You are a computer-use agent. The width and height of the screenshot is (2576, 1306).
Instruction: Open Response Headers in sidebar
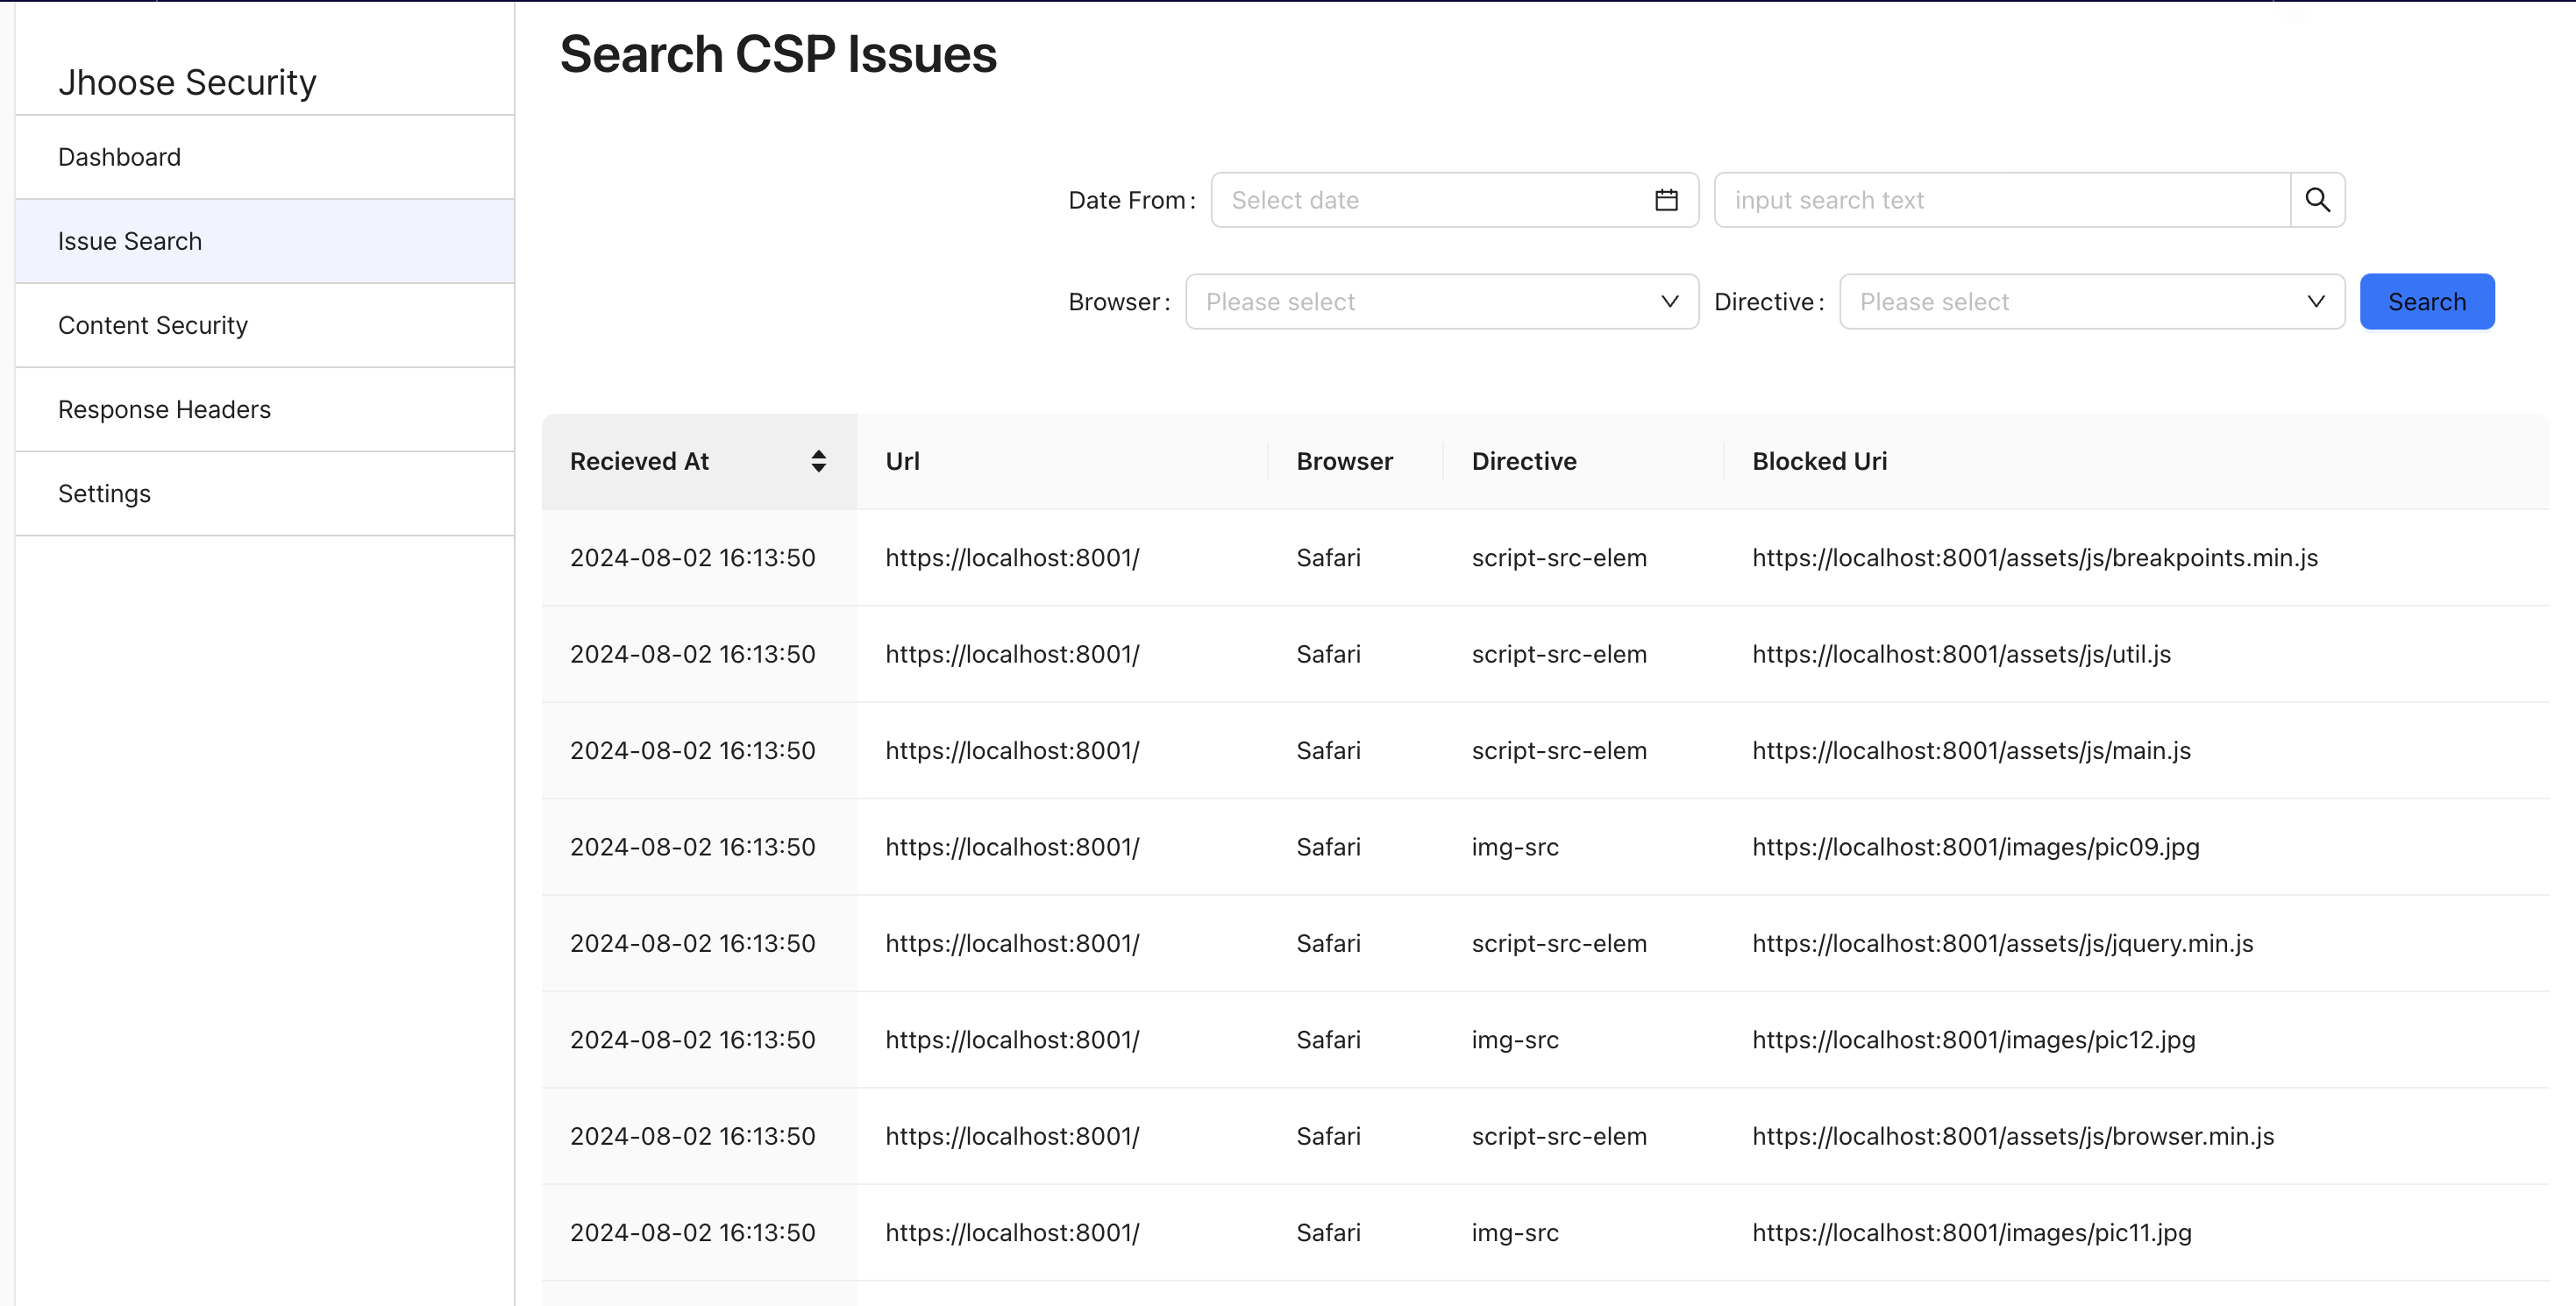tap(164, 409)
